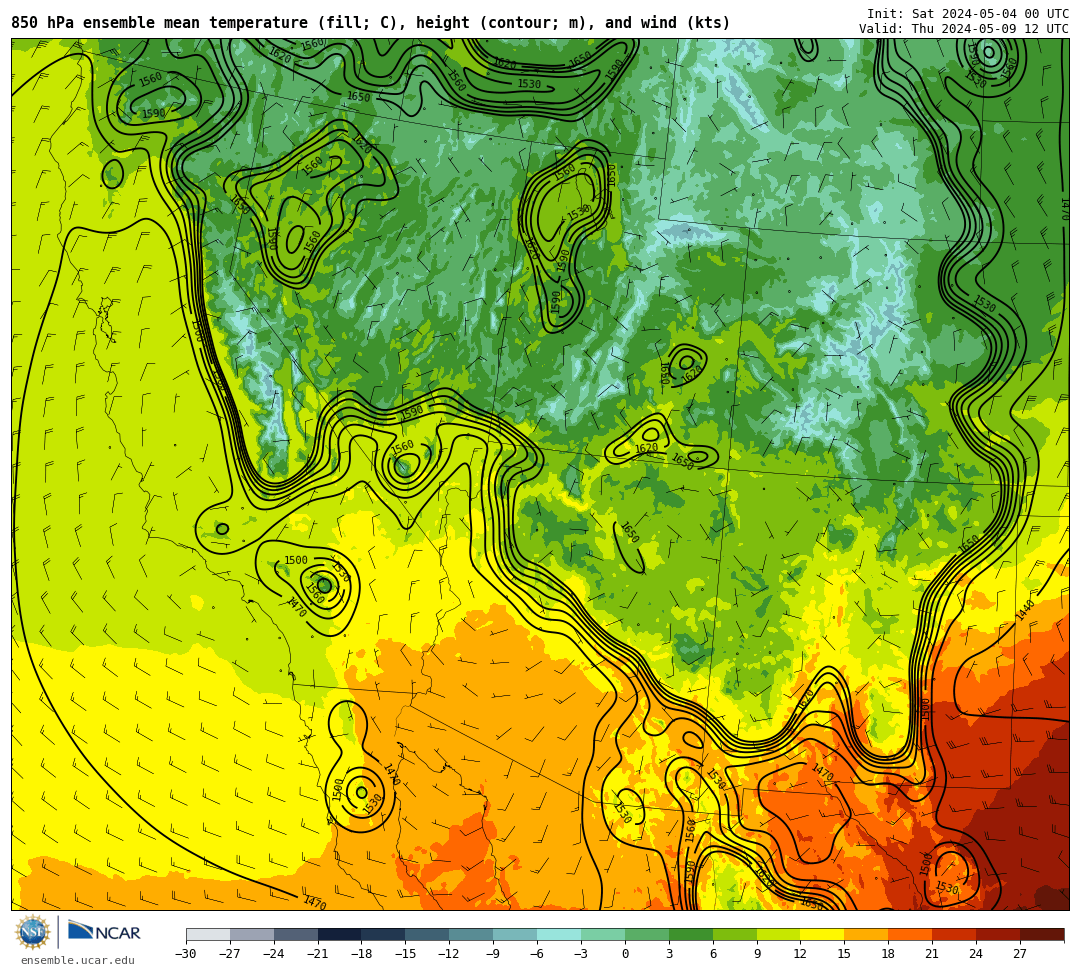Viewport: 1080px width, 973px height.
Task: Click the 0 tick label on color bar
Action: 625,954
